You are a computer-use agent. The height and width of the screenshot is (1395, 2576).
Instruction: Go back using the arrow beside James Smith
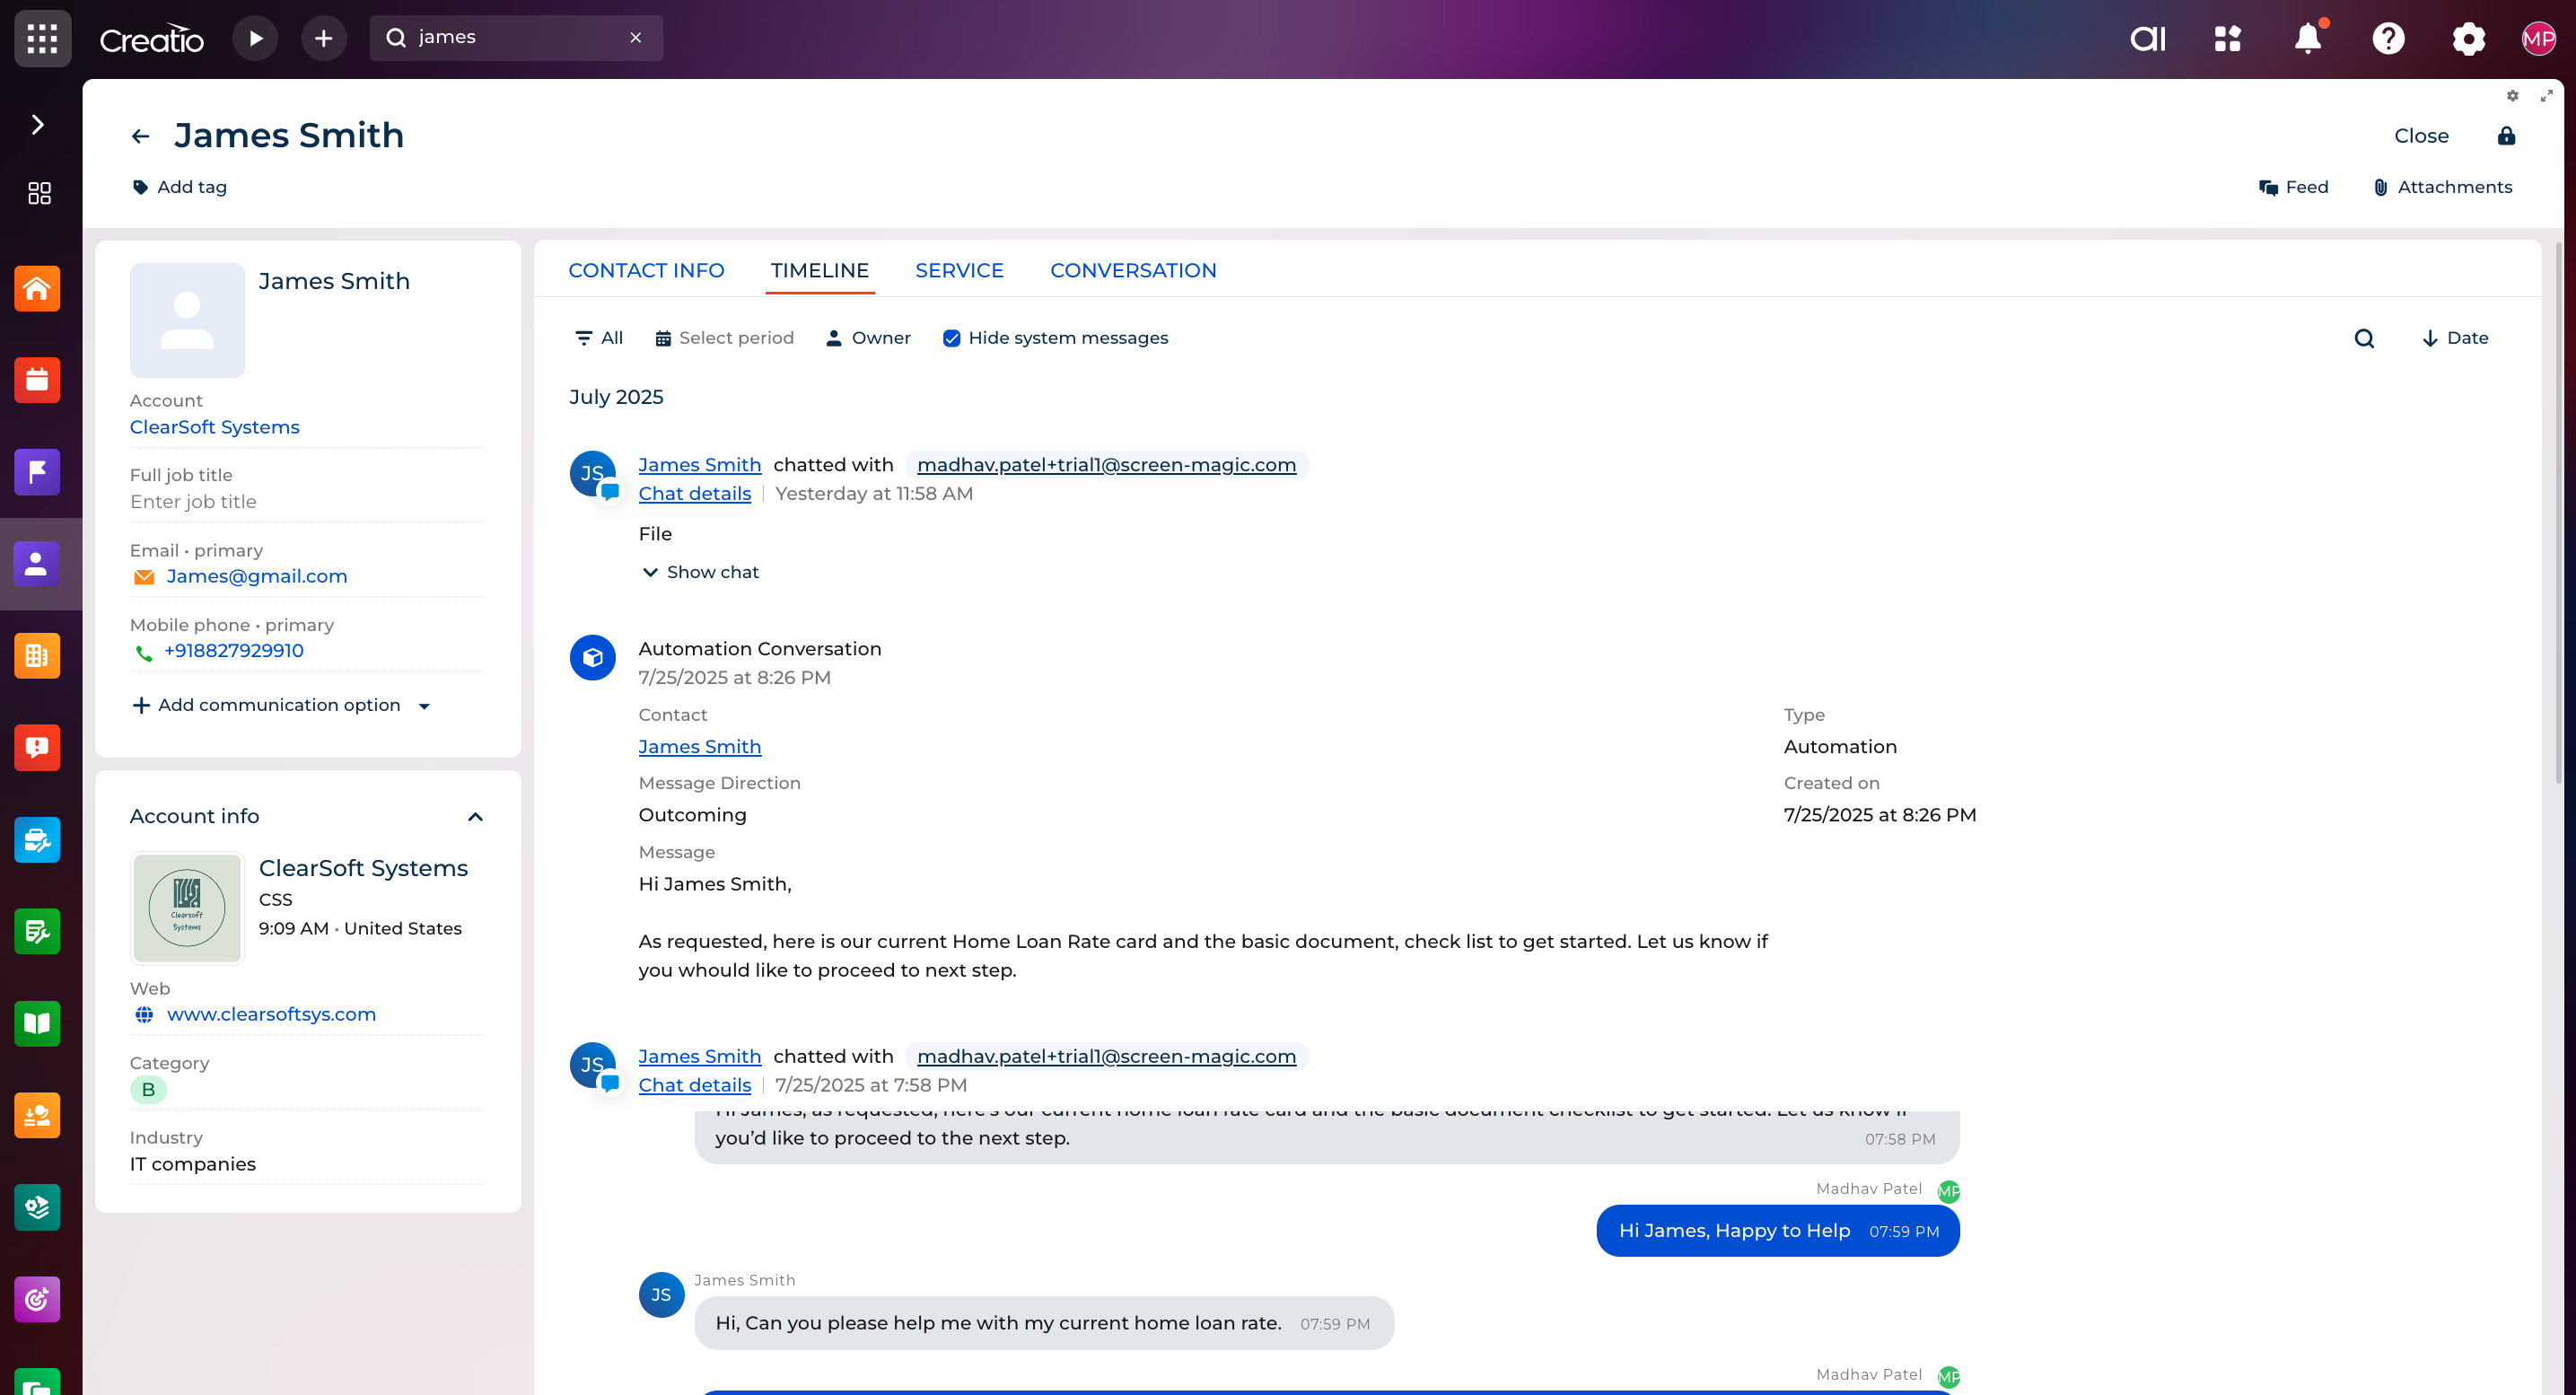pos(140,136)
